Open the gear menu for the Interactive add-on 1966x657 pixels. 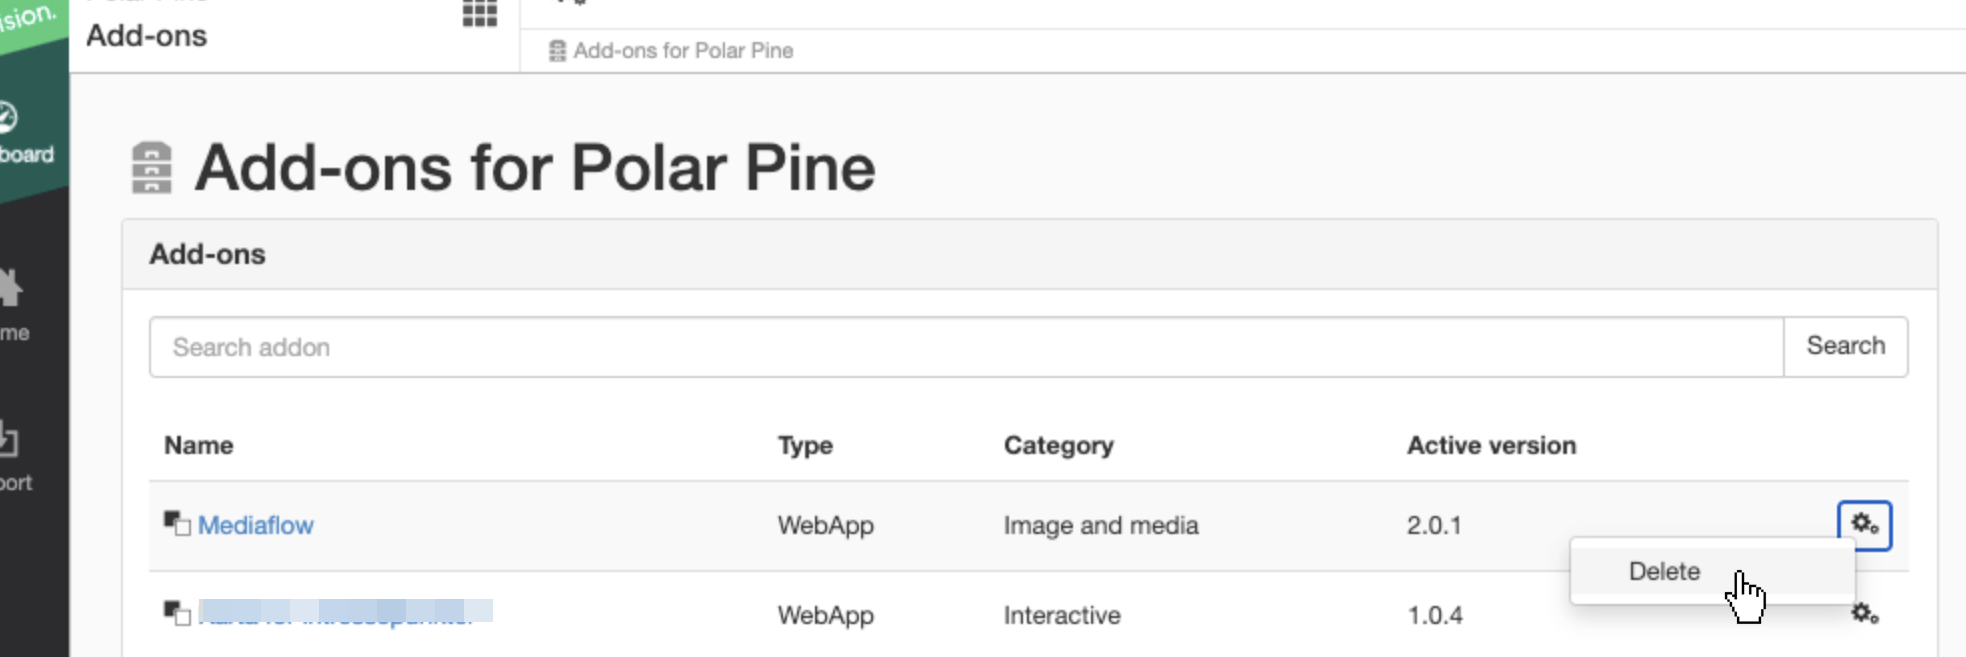[1864, 613]
